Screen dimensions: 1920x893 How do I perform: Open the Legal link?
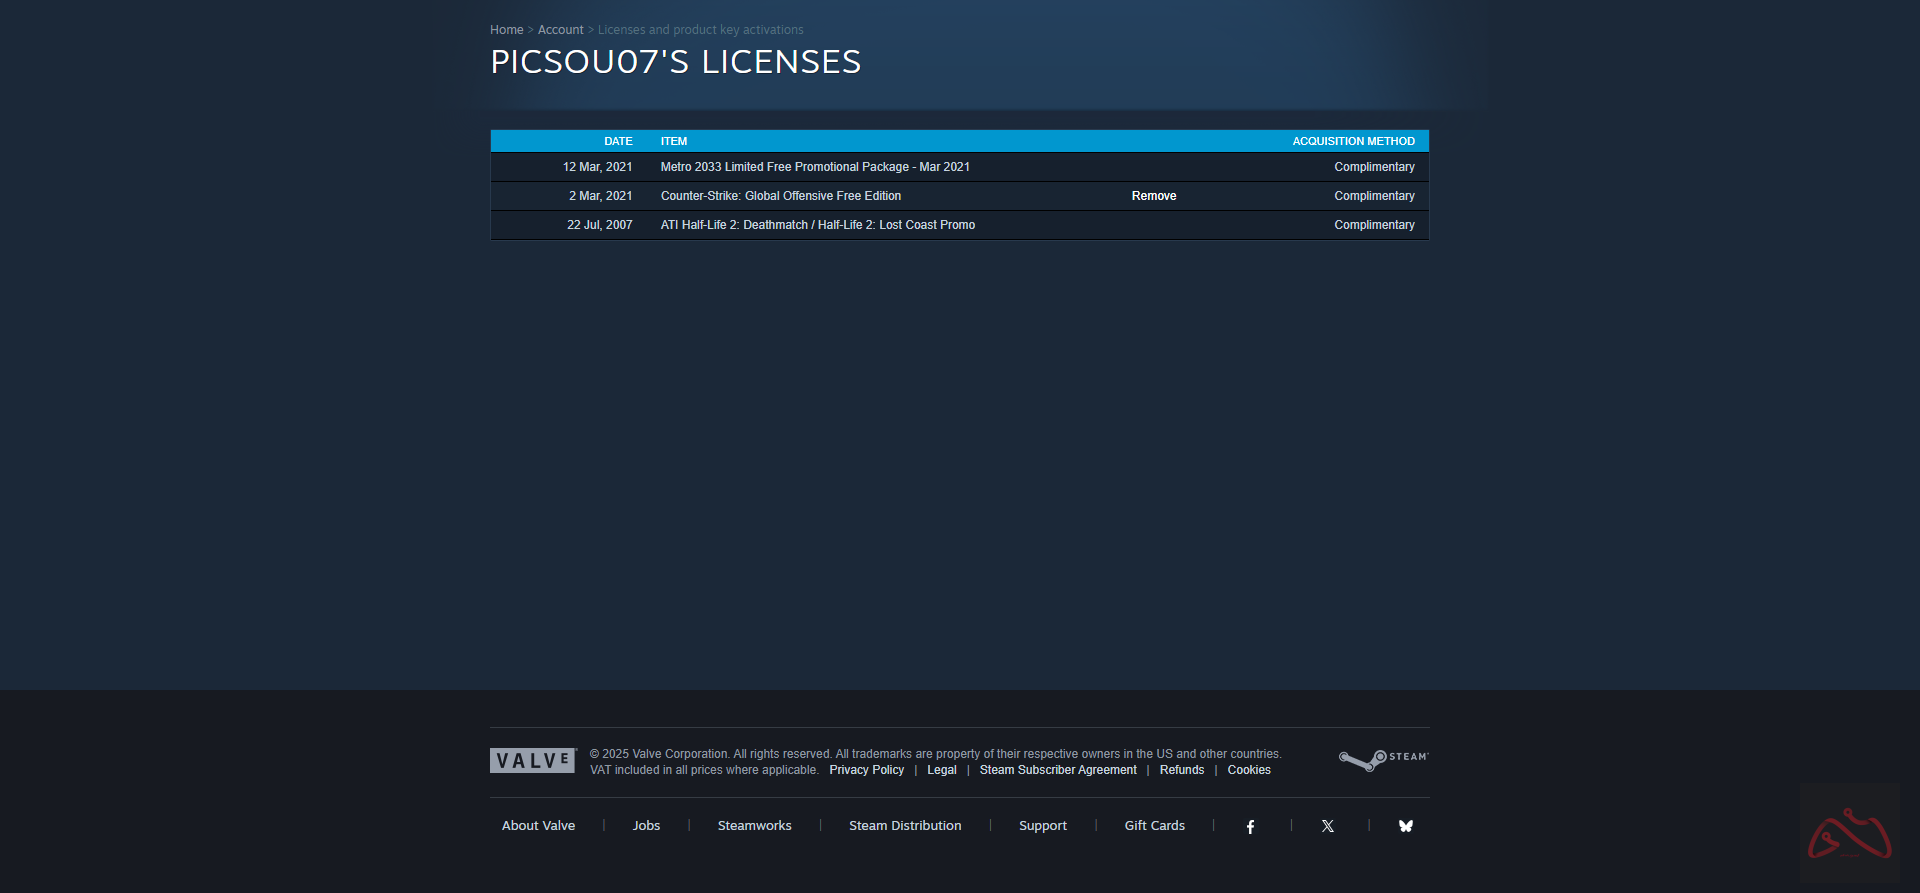coord(941,770)
